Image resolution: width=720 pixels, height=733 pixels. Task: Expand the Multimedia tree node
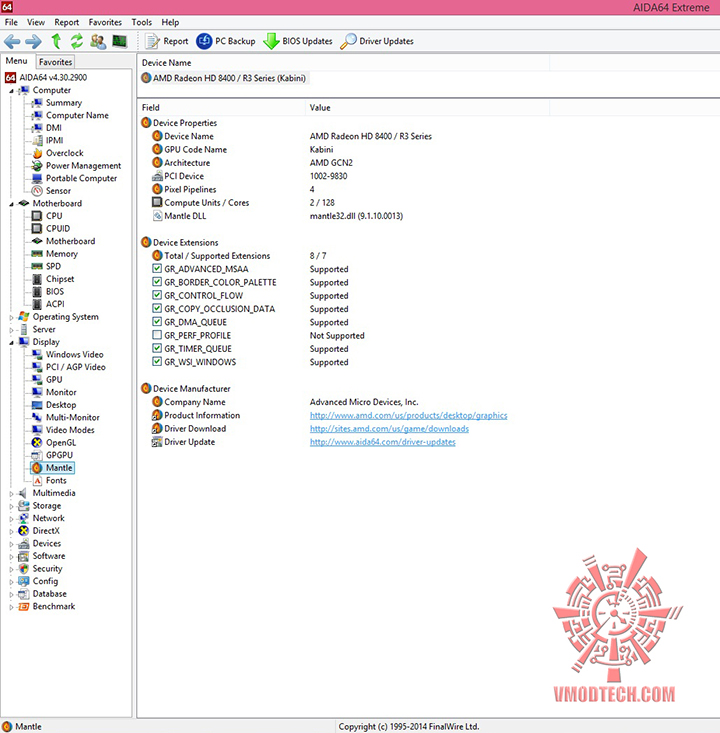[11, 494]
